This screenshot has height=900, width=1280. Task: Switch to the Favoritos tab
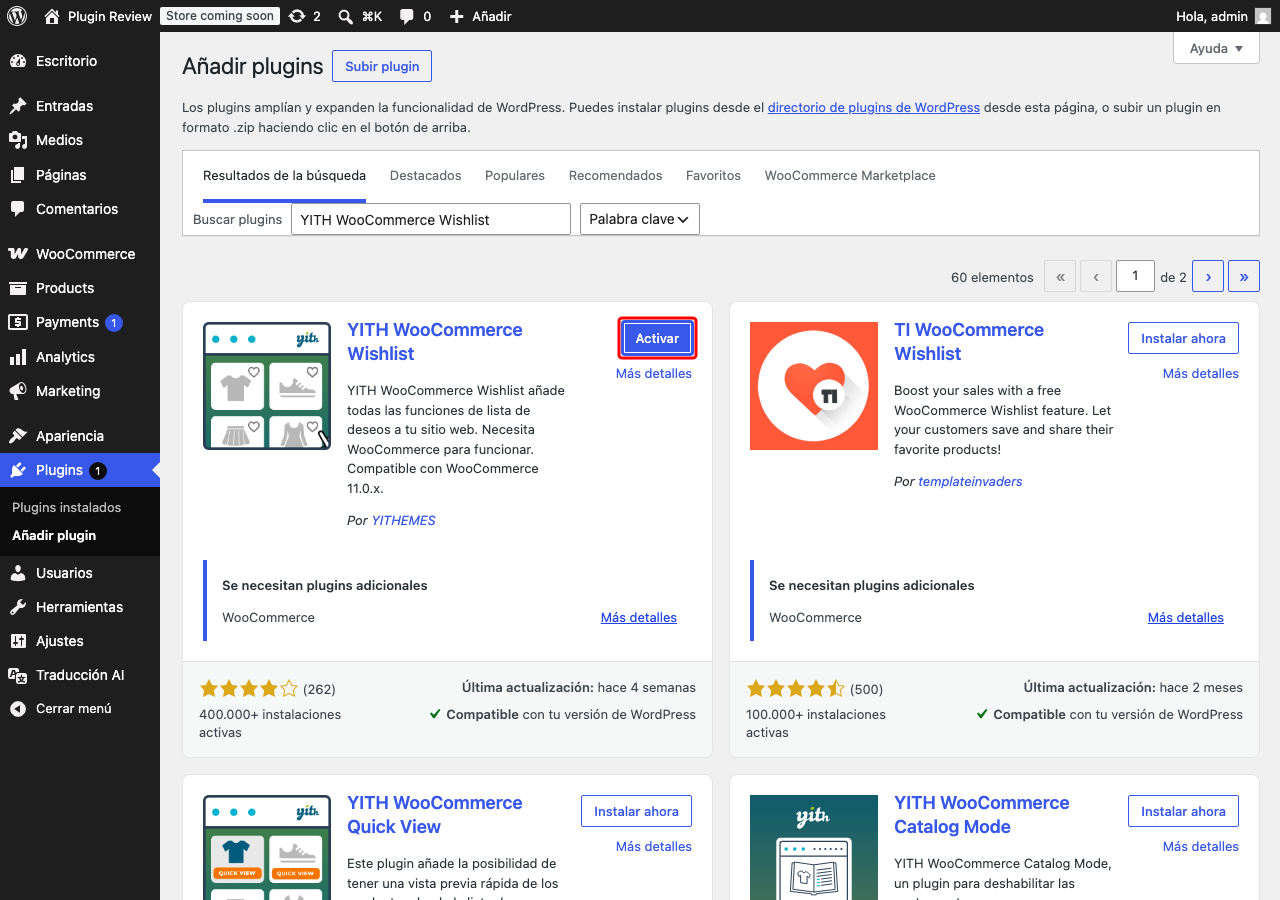point(713,175)
